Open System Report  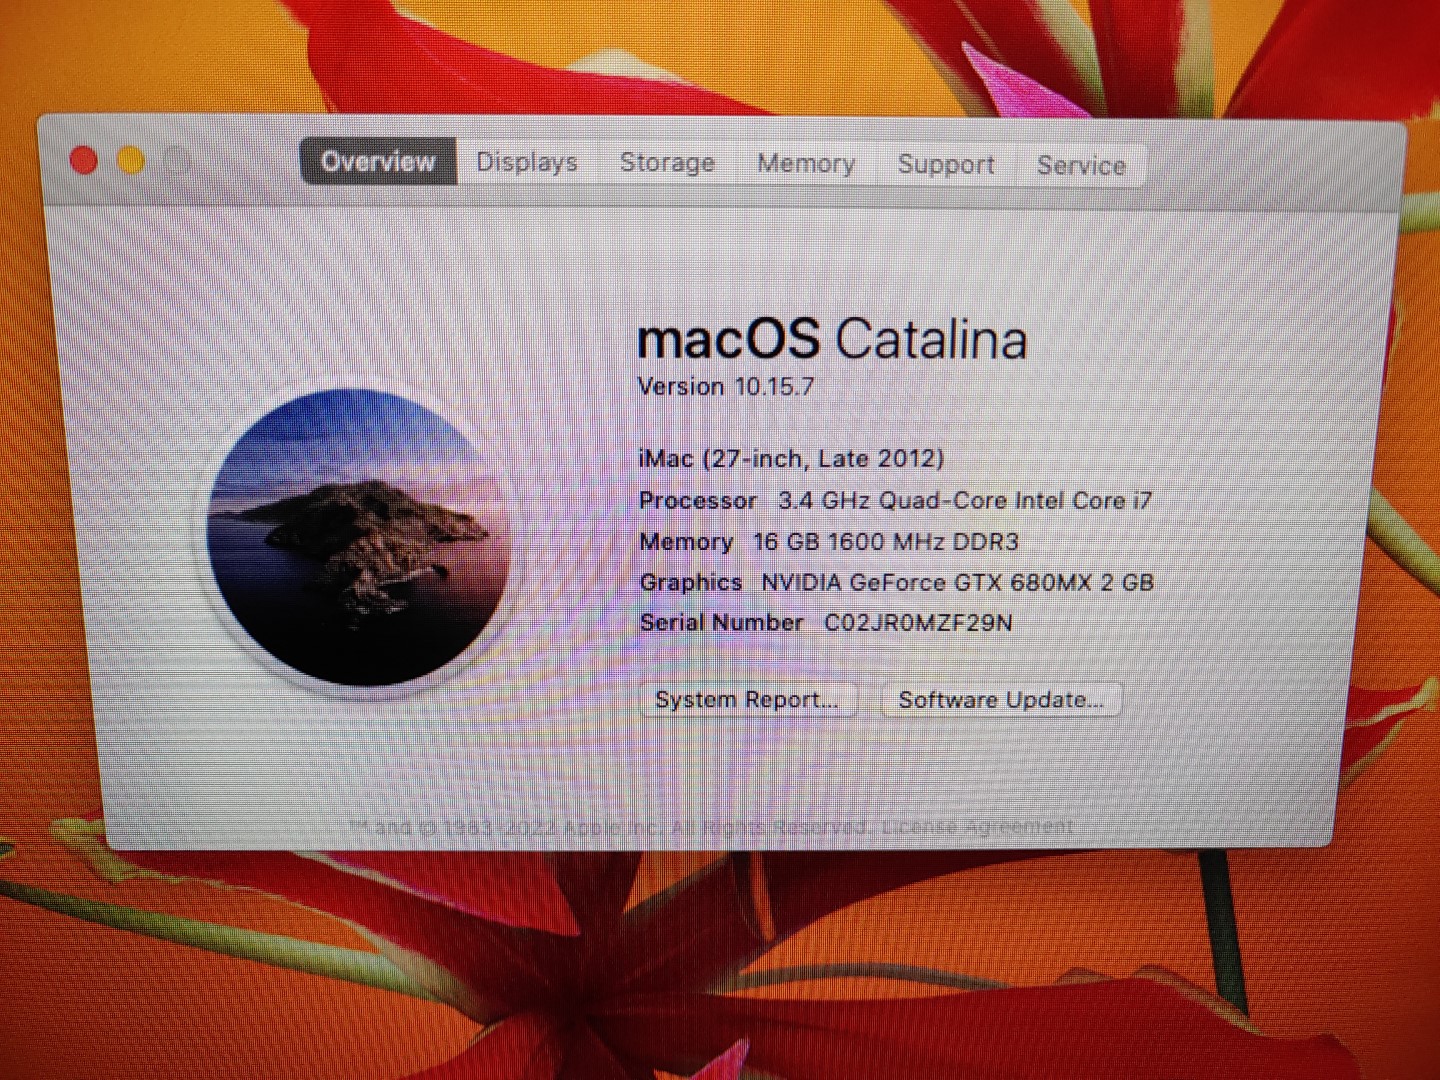click(x=748, y=699)
